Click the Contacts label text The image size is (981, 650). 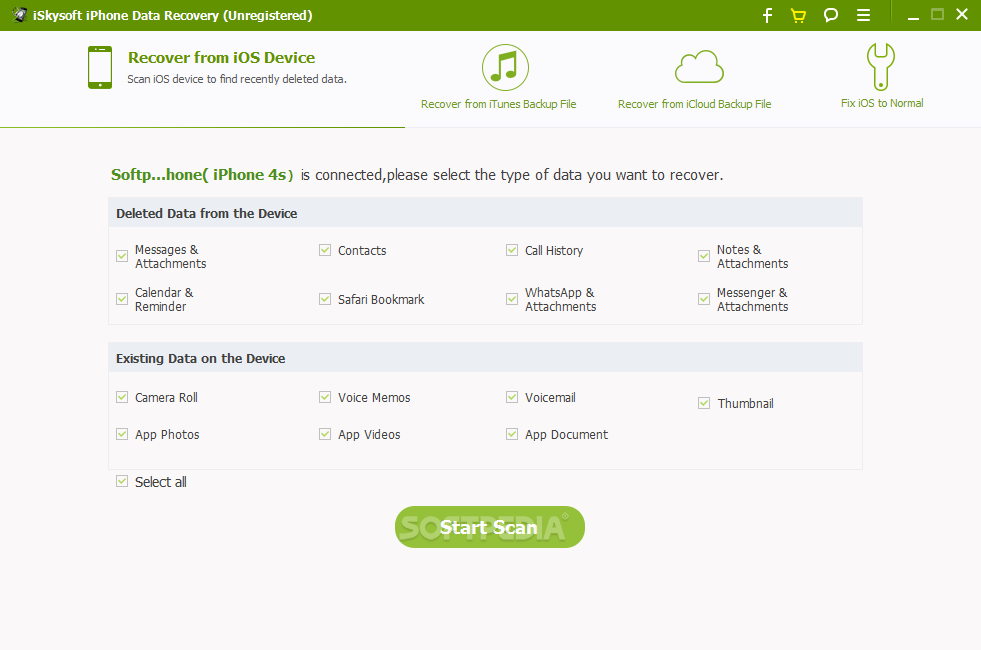tap(362, 251)
